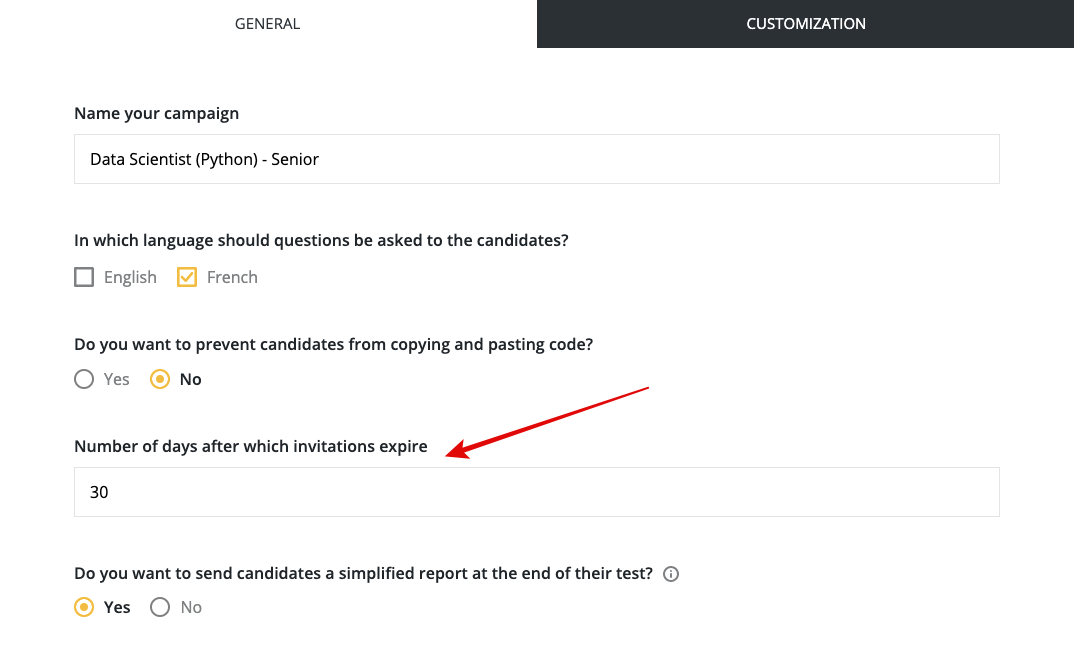
Task: Click the "French" label text
Action: pyautogui.click(x=232, y=277)
